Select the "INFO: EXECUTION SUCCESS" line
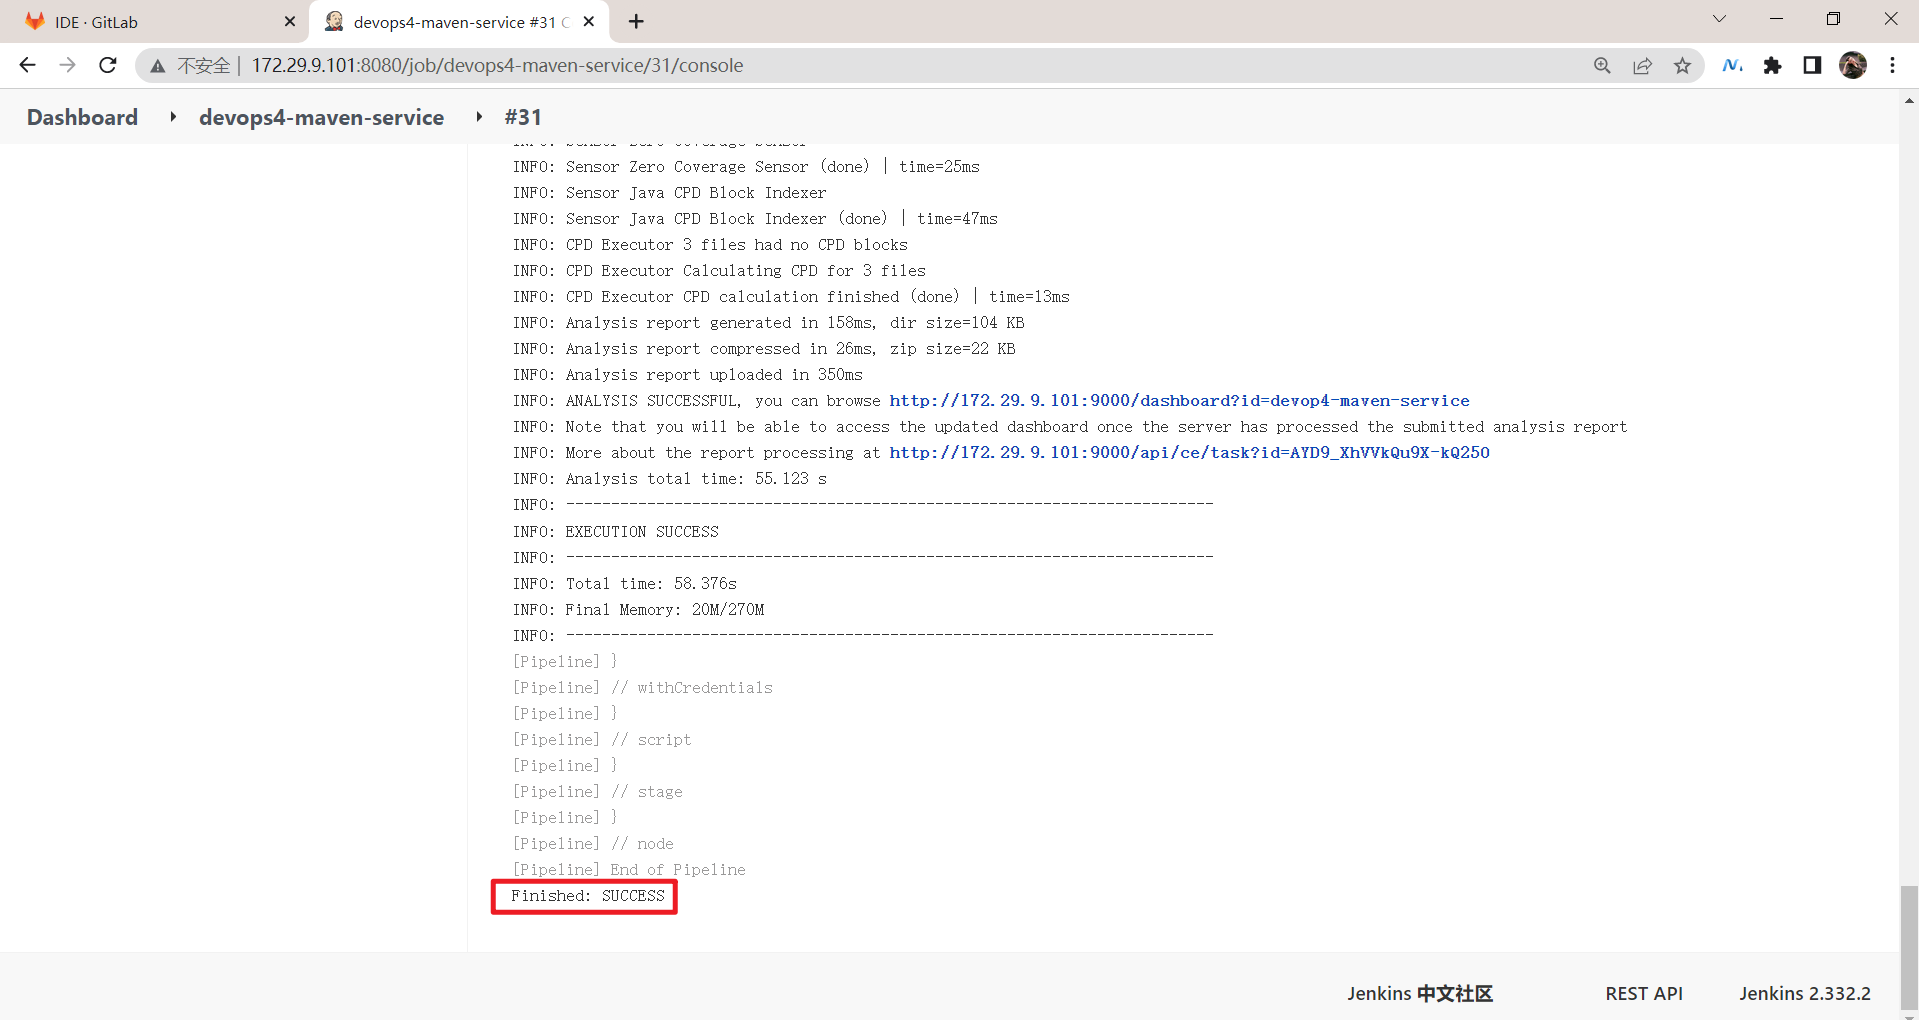Image resolution: width=1919 pixels, height=1020 pixels. [x=616, y=531]
